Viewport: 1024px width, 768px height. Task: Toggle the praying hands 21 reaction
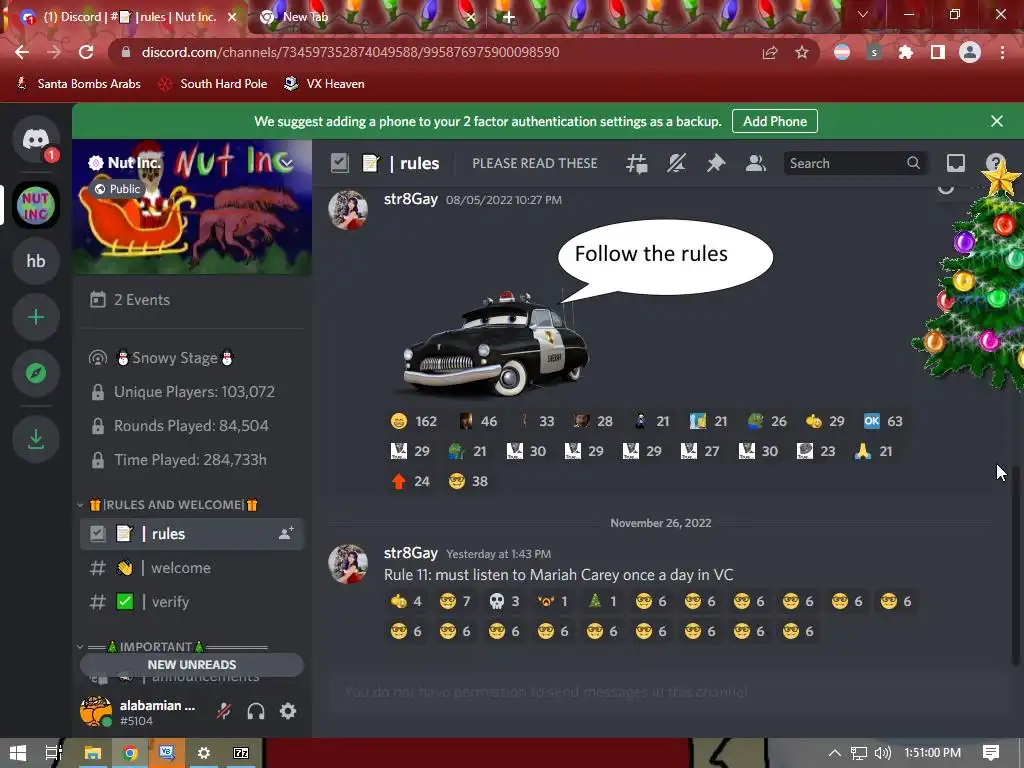click(873, 451)
